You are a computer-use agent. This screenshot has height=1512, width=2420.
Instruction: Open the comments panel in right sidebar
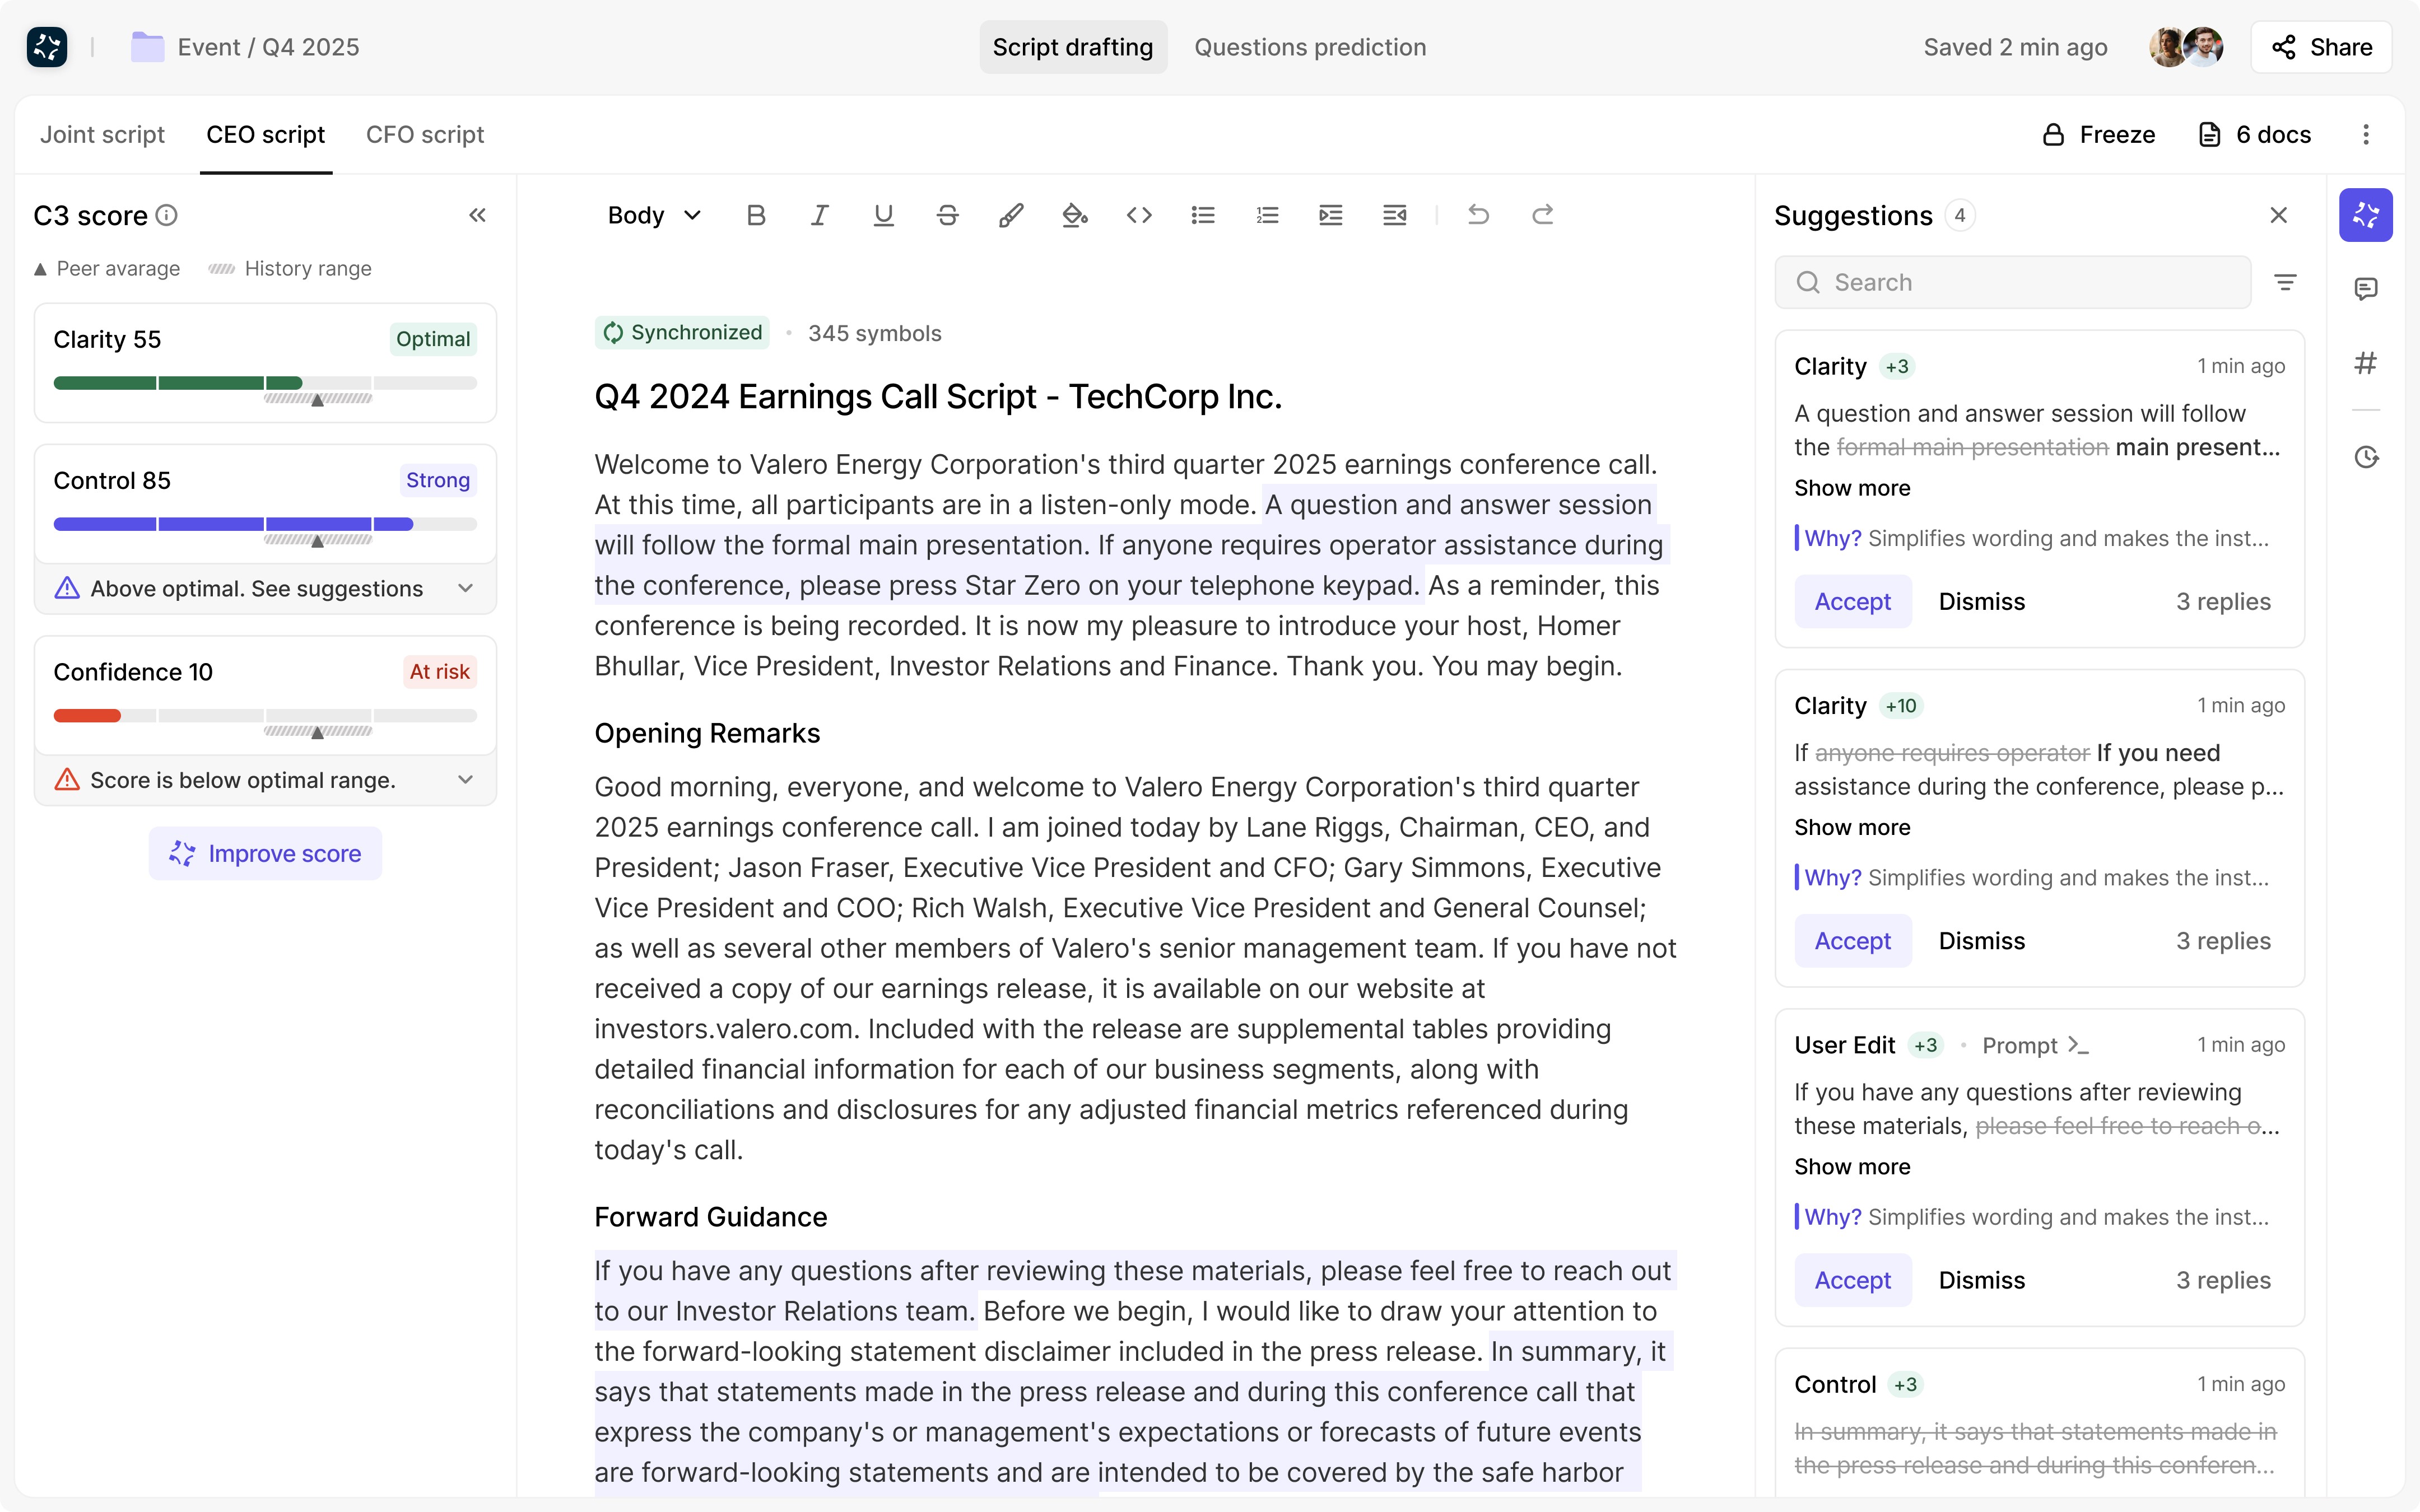(x=2365, y=289)
